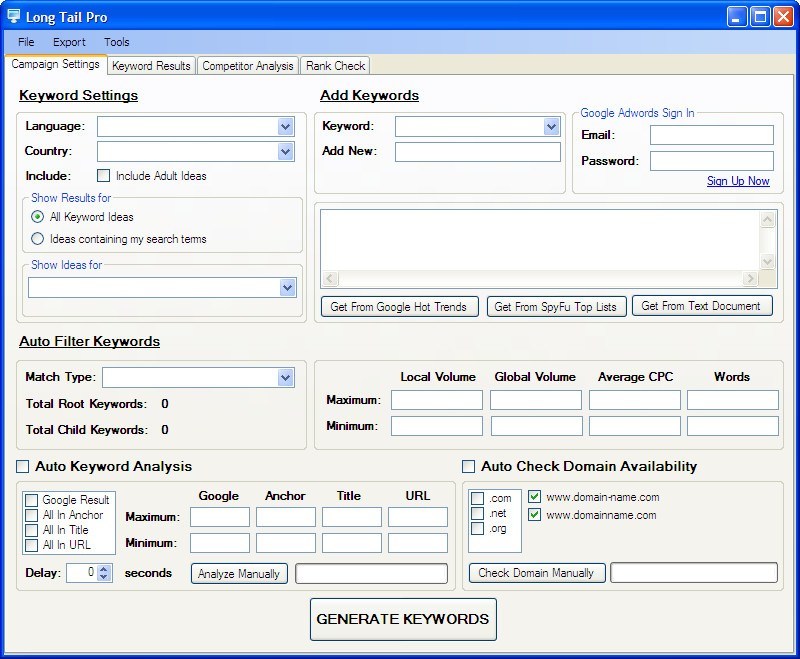The height and width of the screenshot is (659, 800).
Task: Click keyword list scroll right arrow
Action: pos(749,278)
